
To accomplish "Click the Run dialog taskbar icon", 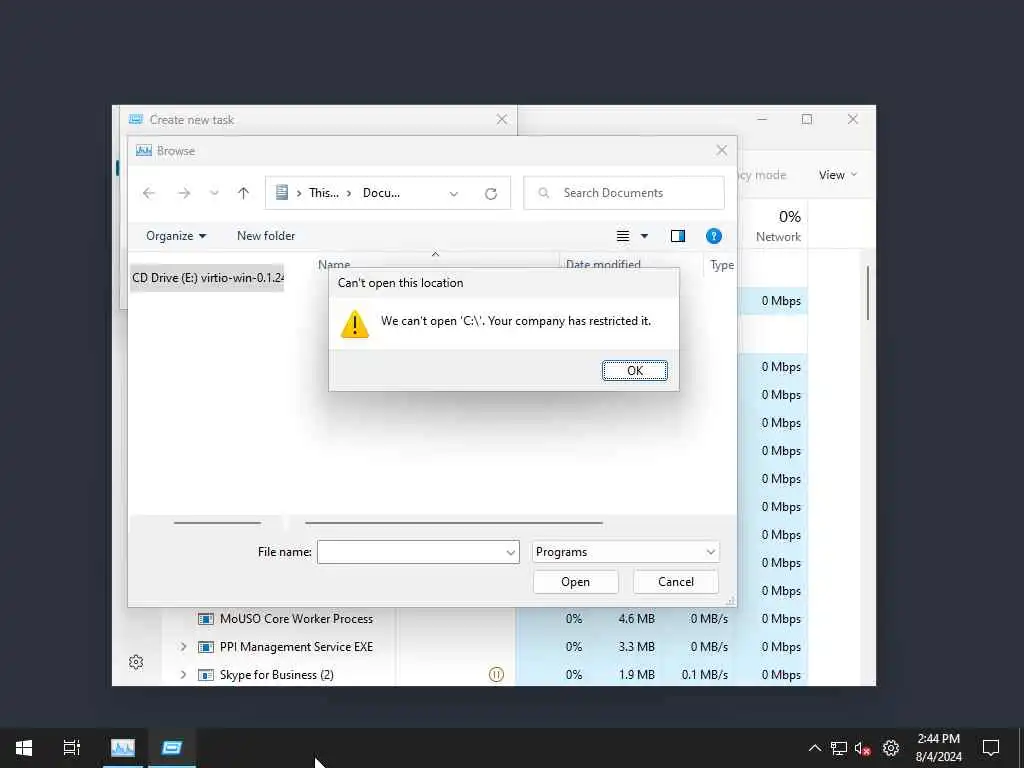I will pos(172,748).
